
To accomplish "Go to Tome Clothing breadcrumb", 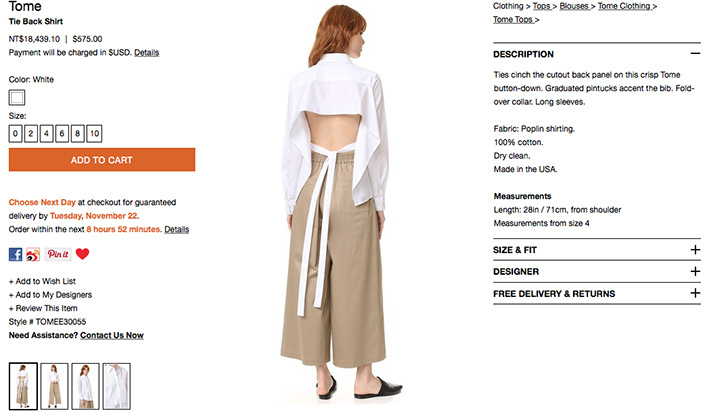I will [x=624, y=6].
